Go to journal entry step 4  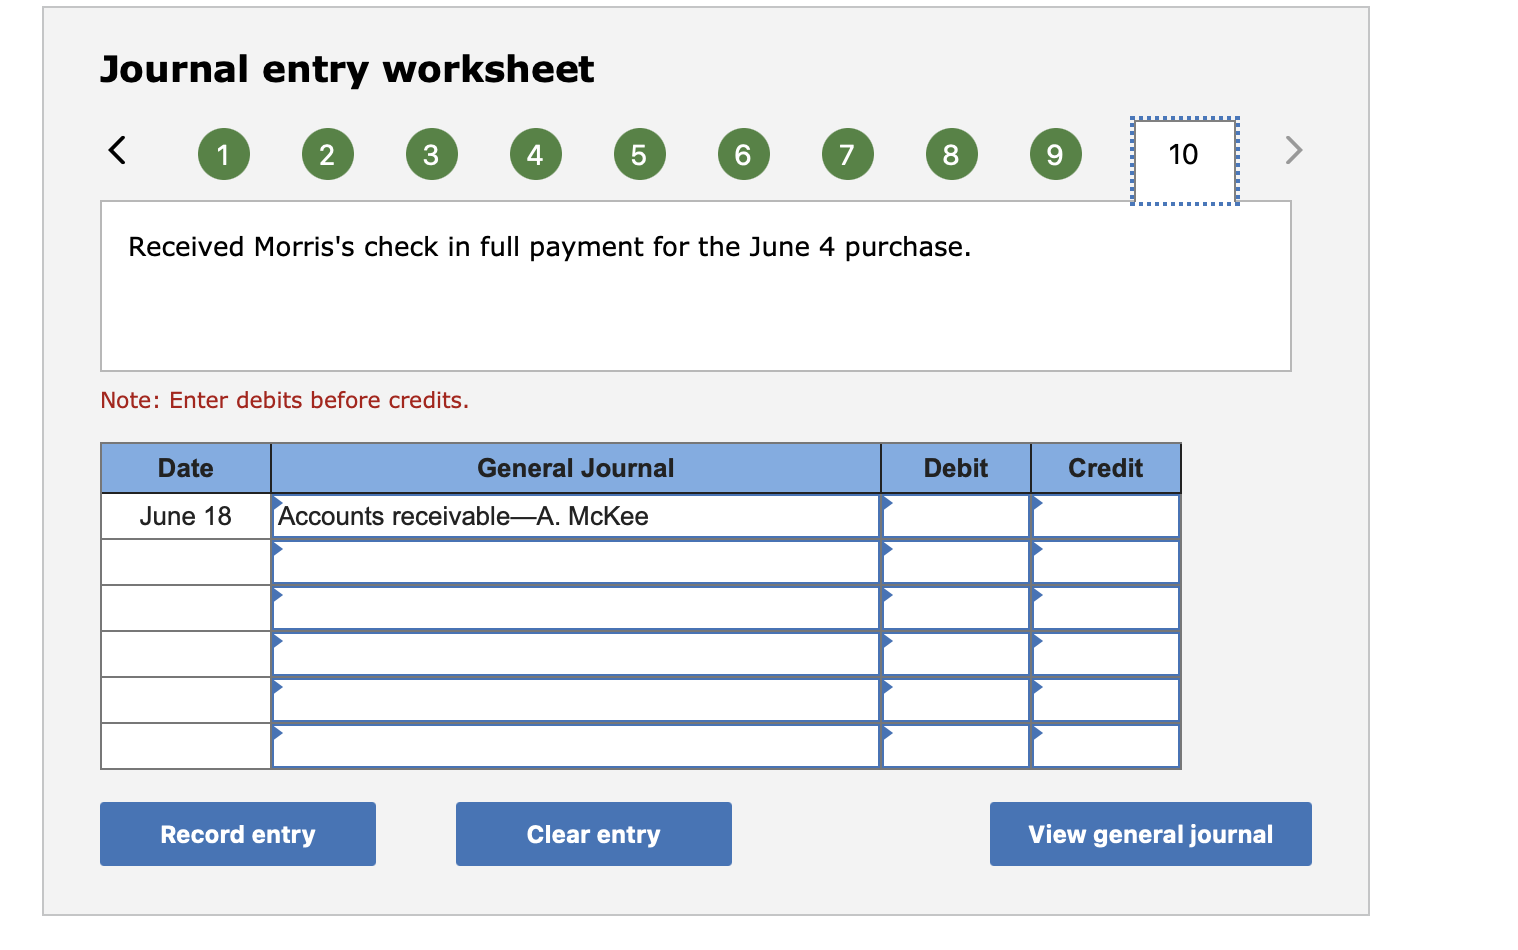[x=535, y=154]
